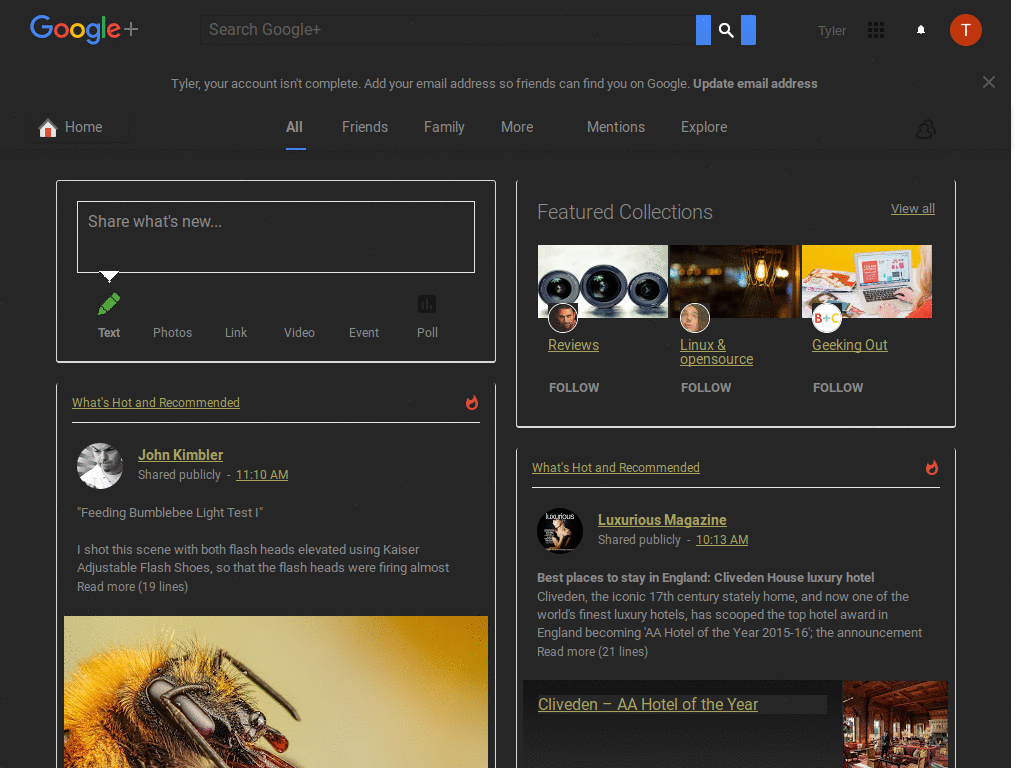Dismiss the account incomplete banner
Image resolution: width=1024 pixels, height=768 pixels.
point(989,82)
